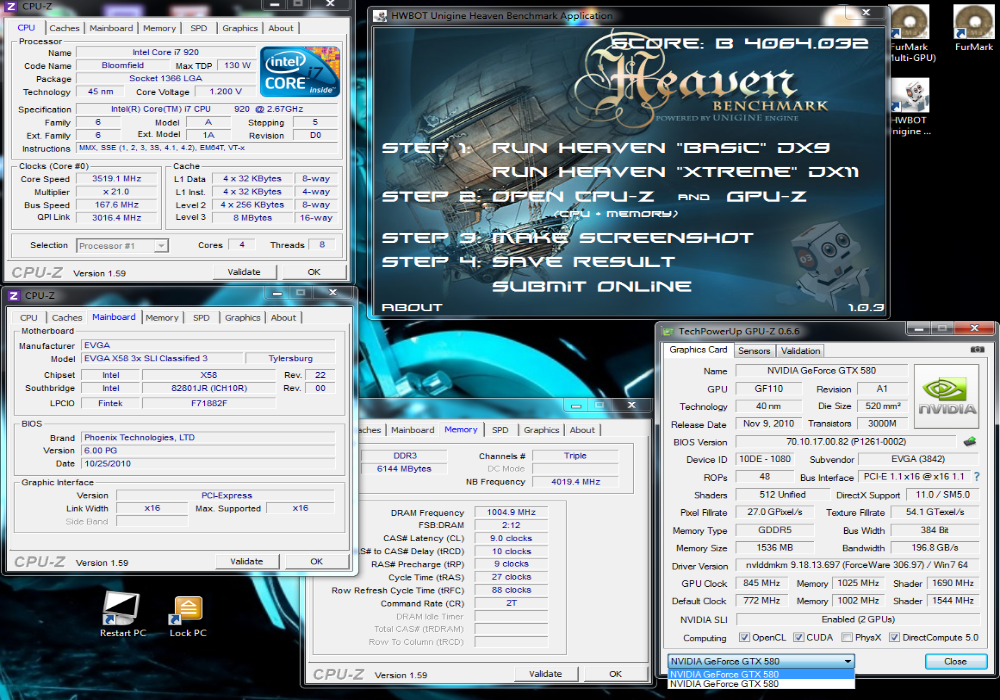The height and width of the screenshot is (700, 1000).
Task: Click the NB Frequency 4019.4 MHz value
Action: pyautogui.click(x=575, y=481)
